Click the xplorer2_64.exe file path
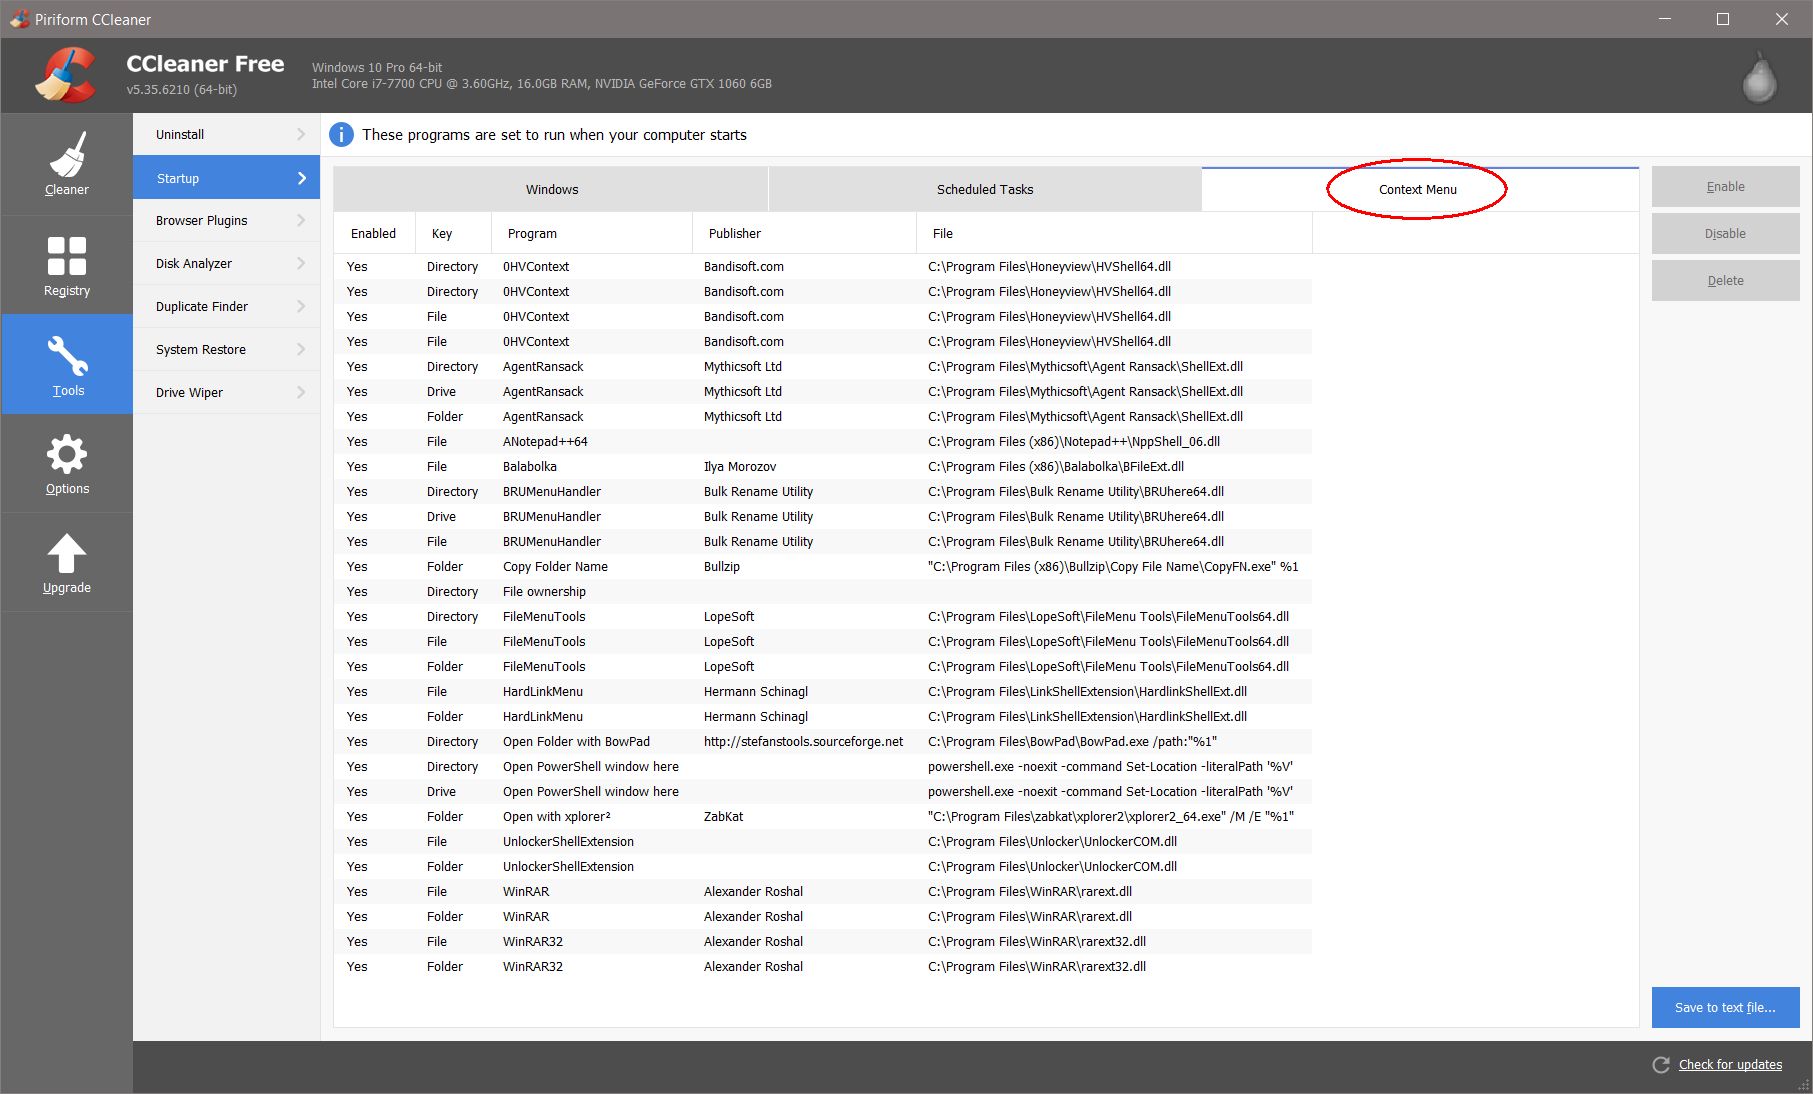This screenshot has height=1094, width=1813. pyautogui.click(x=1111, y=817)
